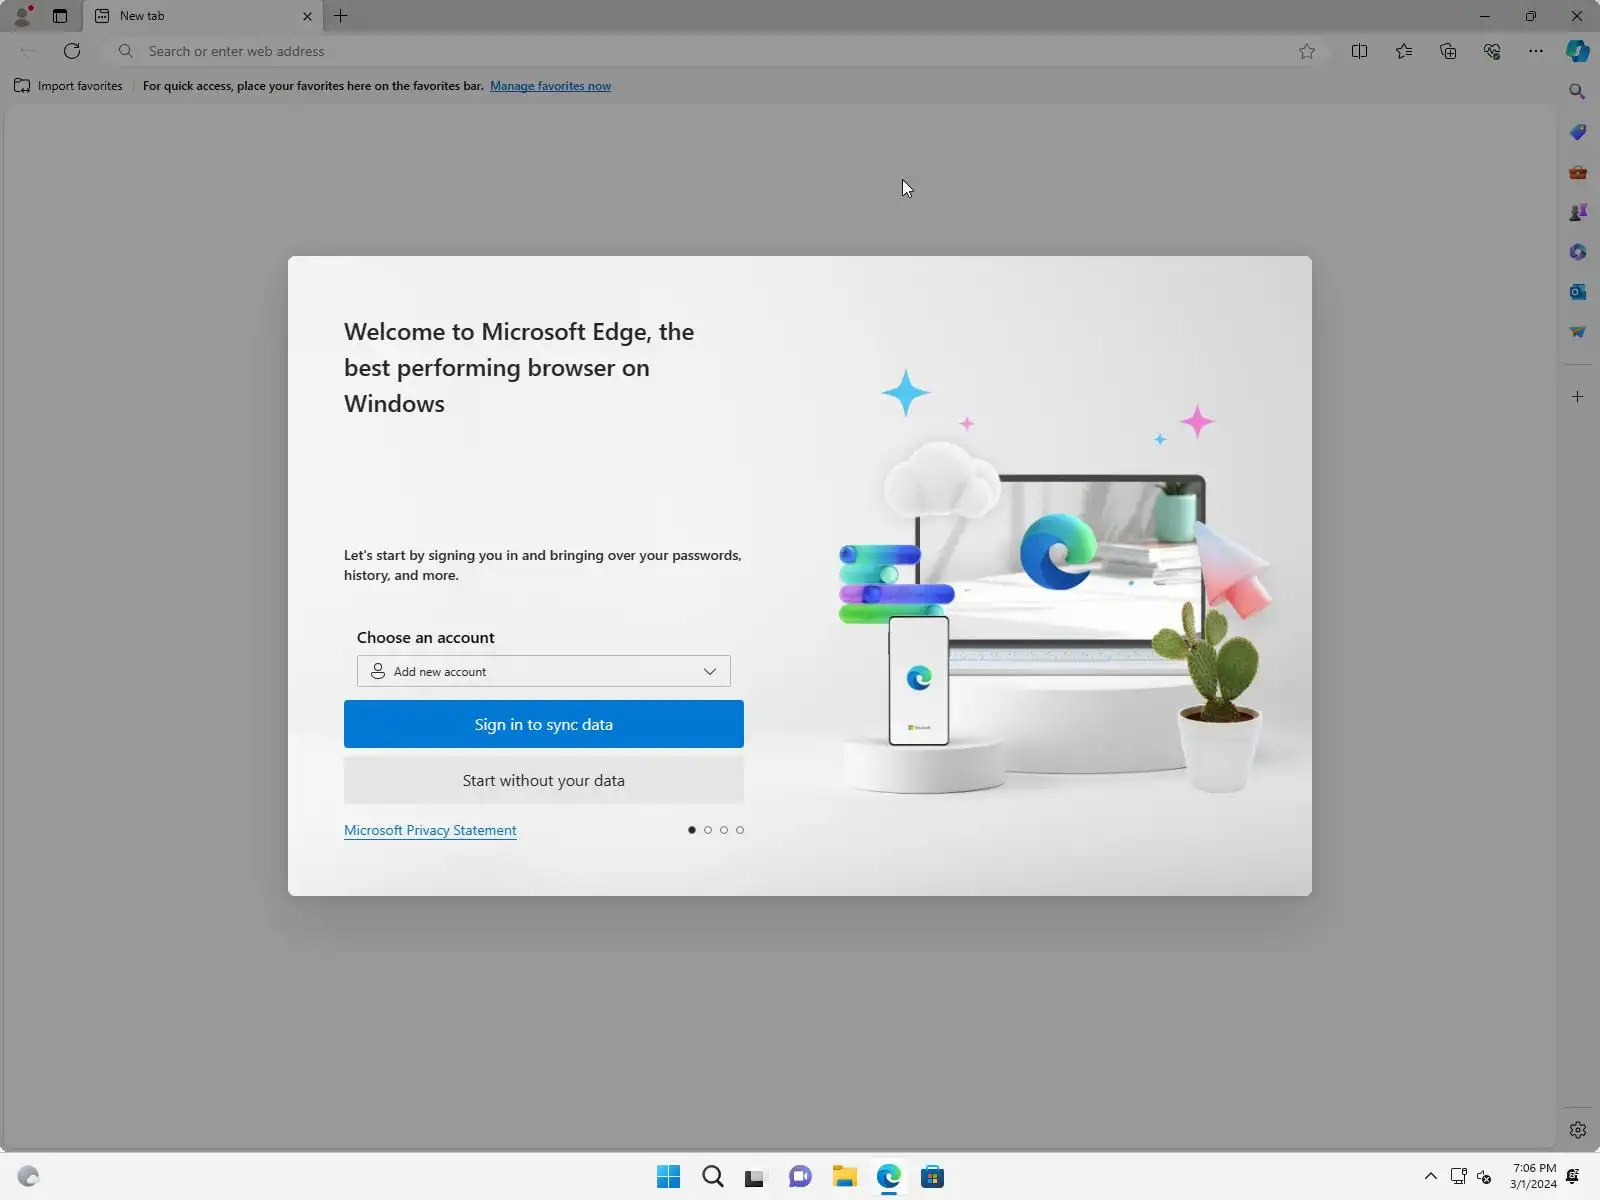
Task: Expand the Add new account dropdown
Action: pyautogui.click(x=544, y=671)
